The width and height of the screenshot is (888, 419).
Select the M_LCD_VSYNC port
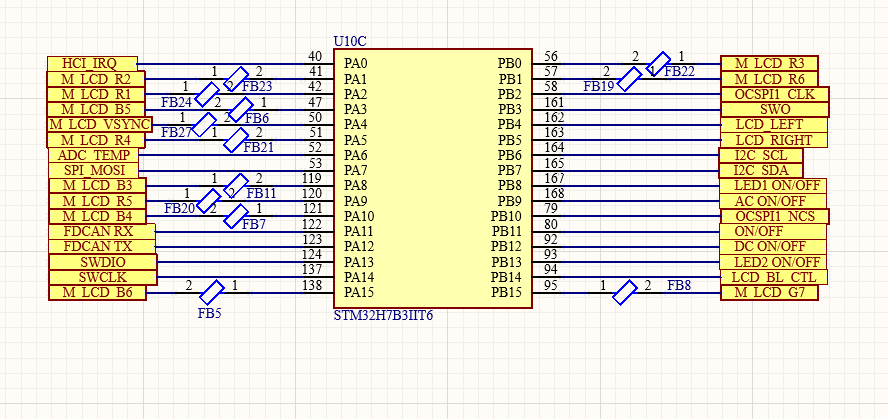99,125
